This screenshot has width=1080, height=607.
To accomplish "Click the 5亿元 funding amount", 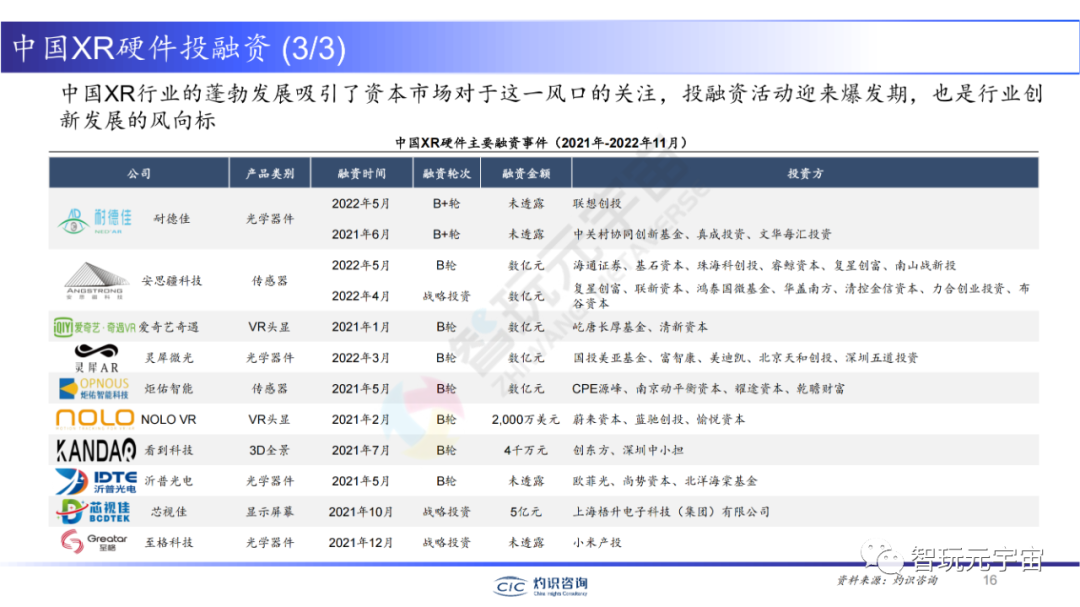I will (x=526, y=512).
